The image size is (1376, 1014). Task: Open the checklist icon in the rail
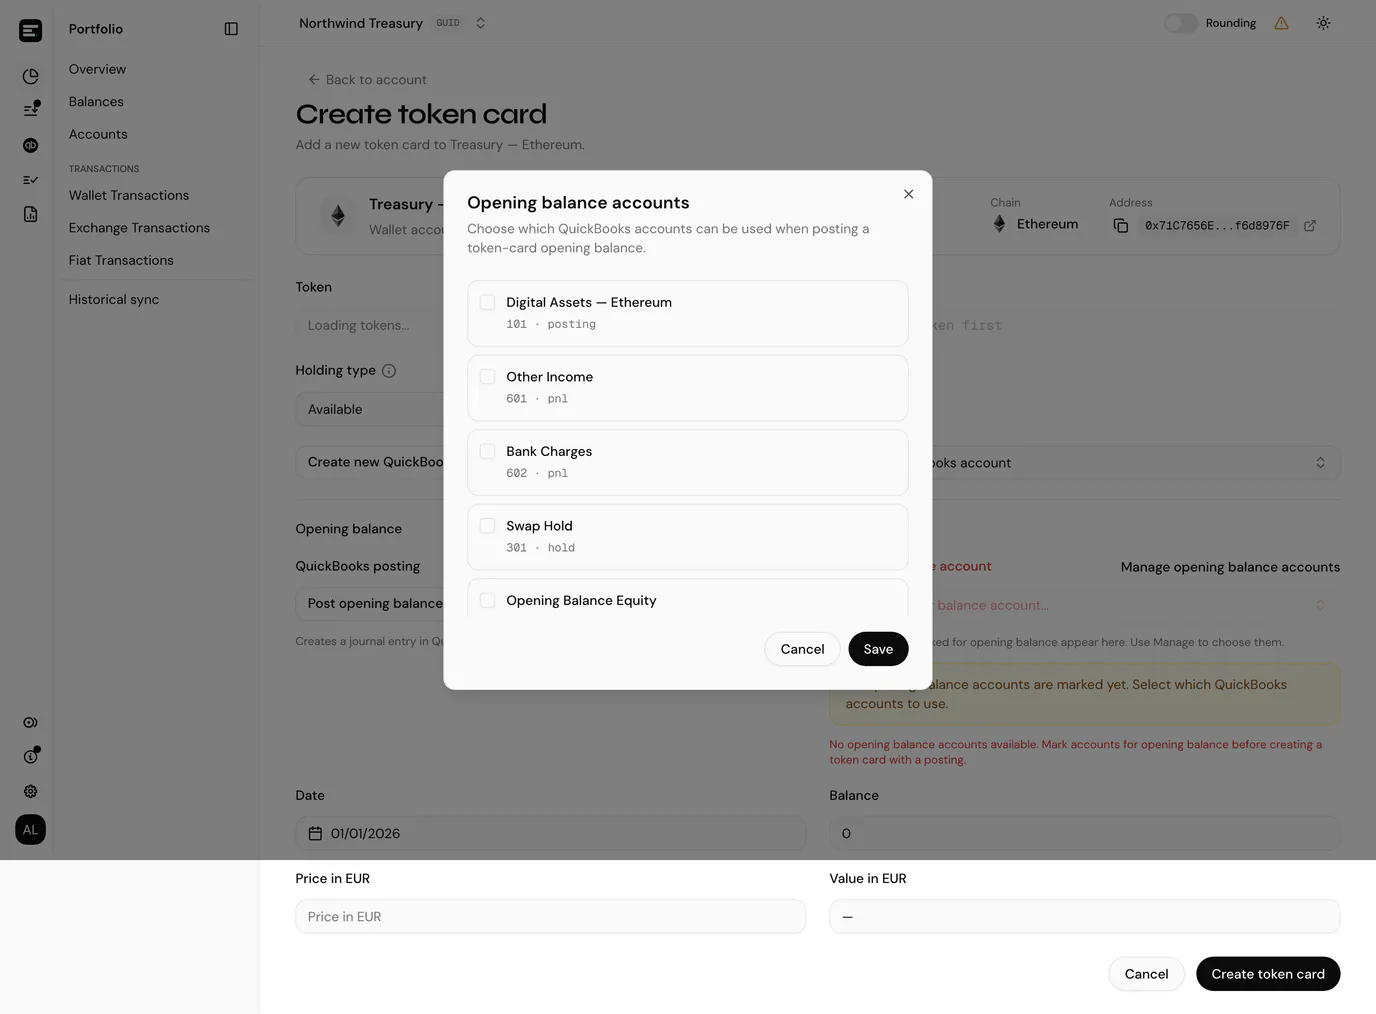(x=31, y=180)
